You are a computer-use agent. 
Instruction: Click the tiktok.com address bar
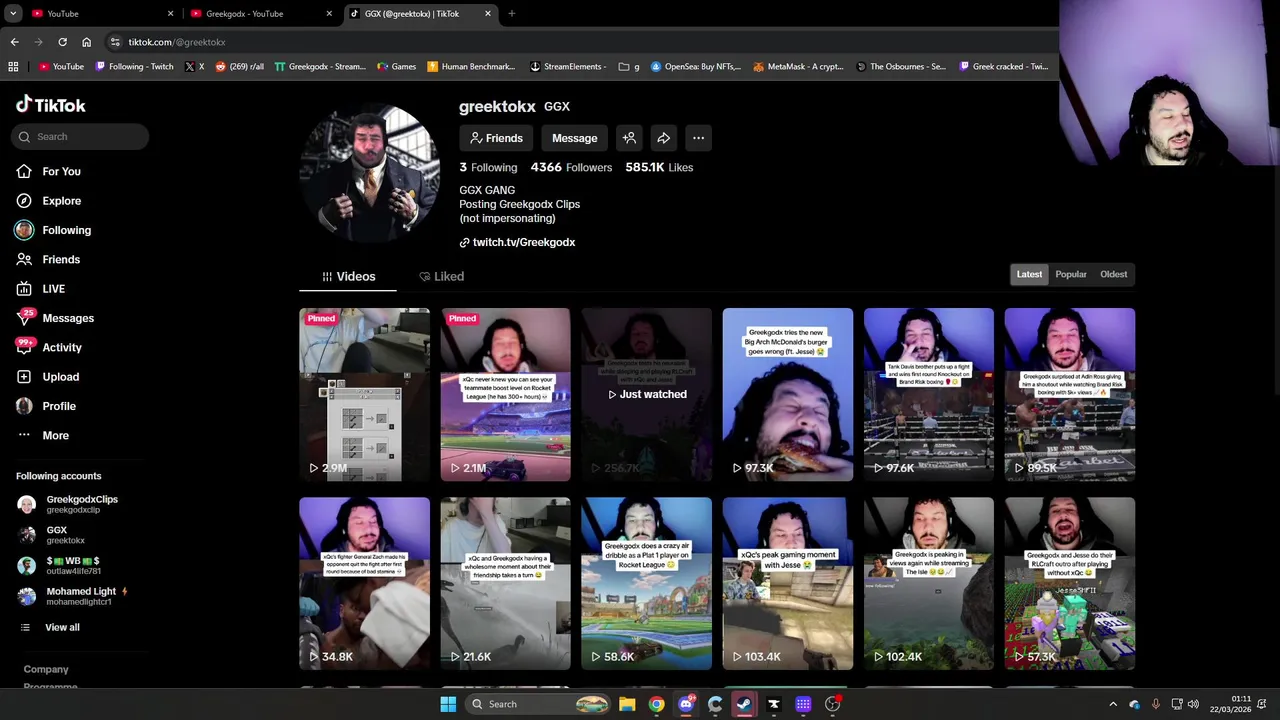580,42
